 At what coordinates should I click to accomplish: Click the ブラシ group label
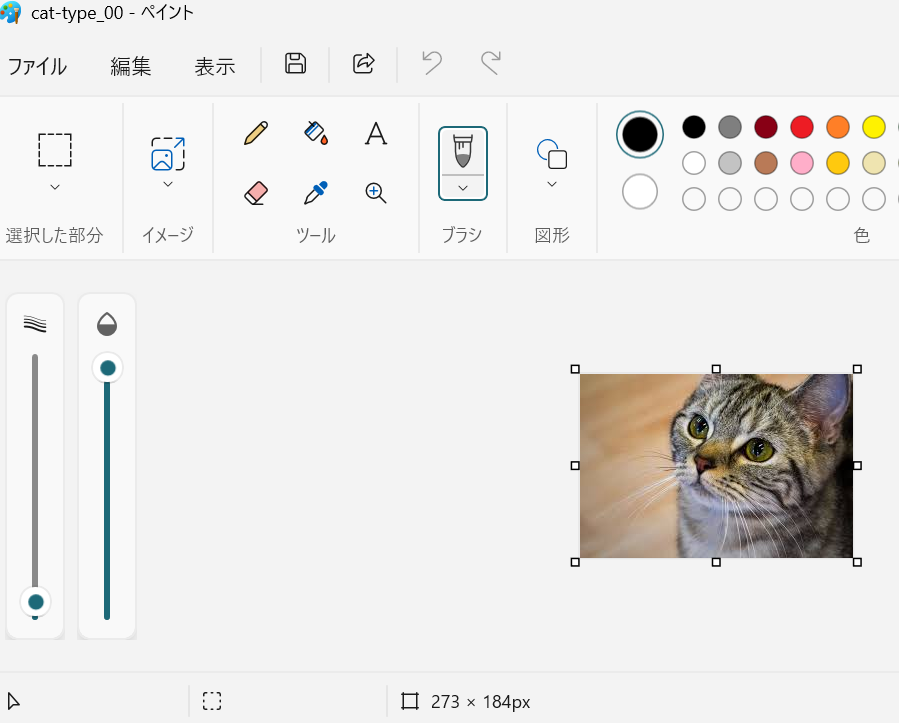462,235
